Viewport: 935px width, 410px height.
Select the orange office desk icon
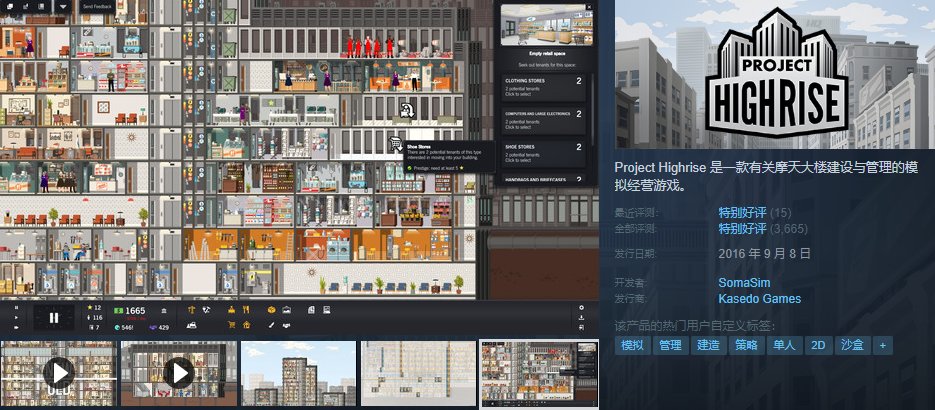tap(231, 310)
